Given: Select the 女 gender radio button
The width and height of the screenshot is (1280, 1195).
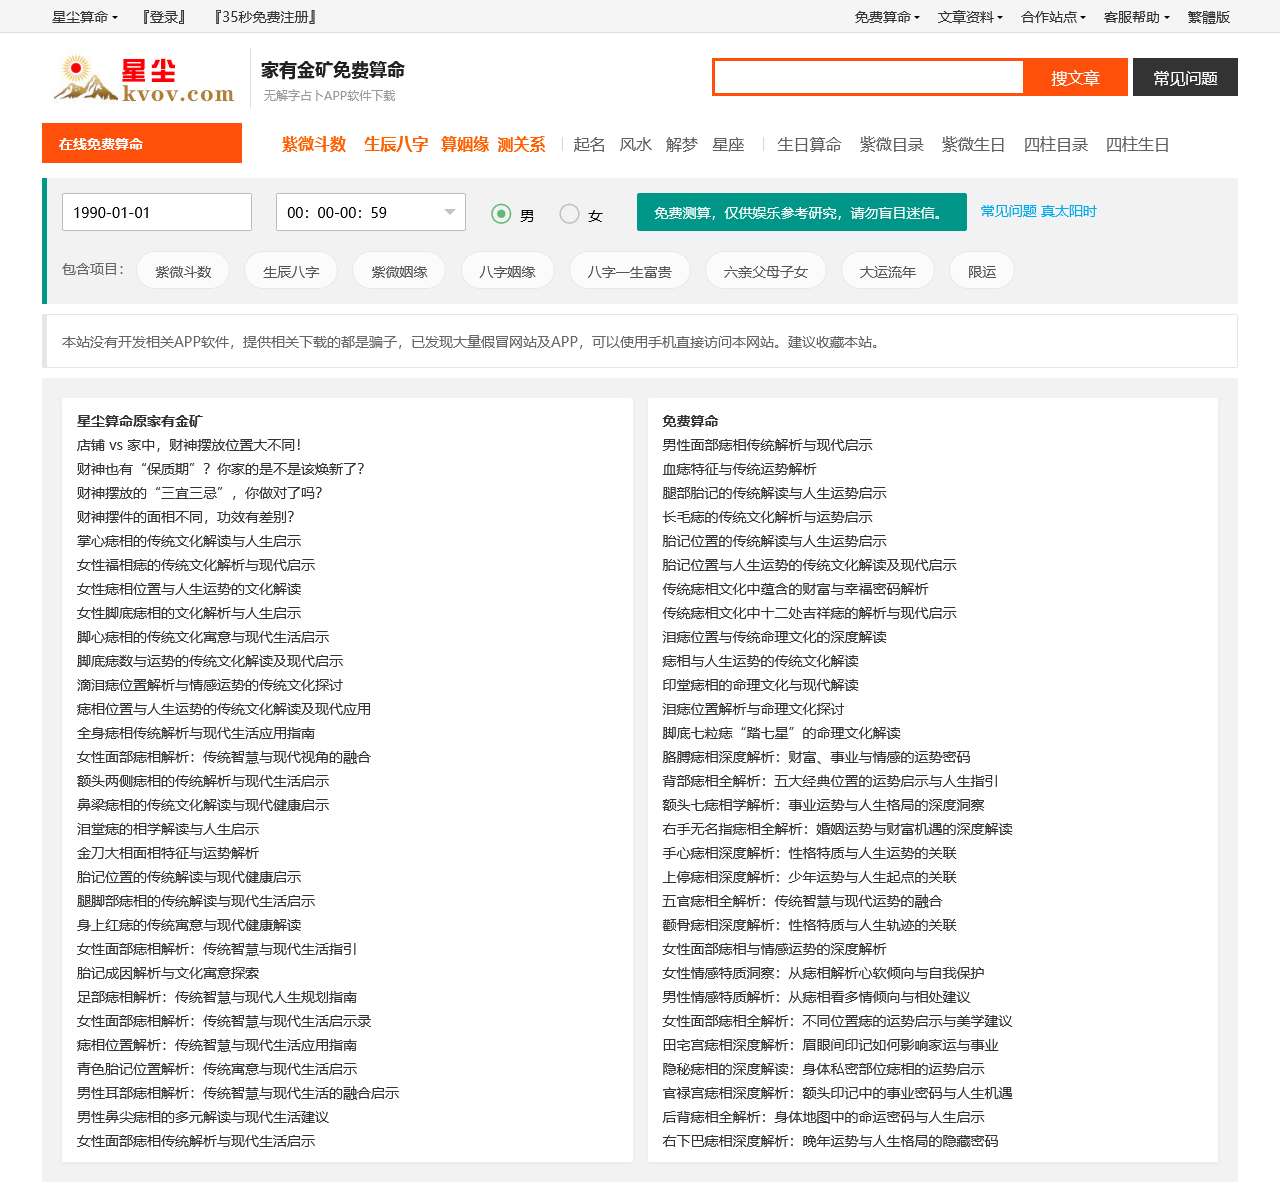Looking at the screenshot, I should pos(570,214).
